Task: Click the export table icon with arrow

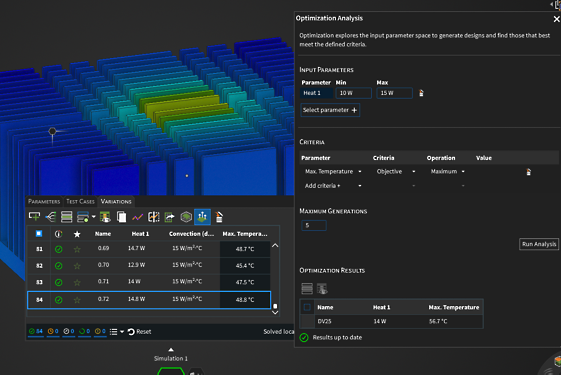Action: [x=170, y=216]
